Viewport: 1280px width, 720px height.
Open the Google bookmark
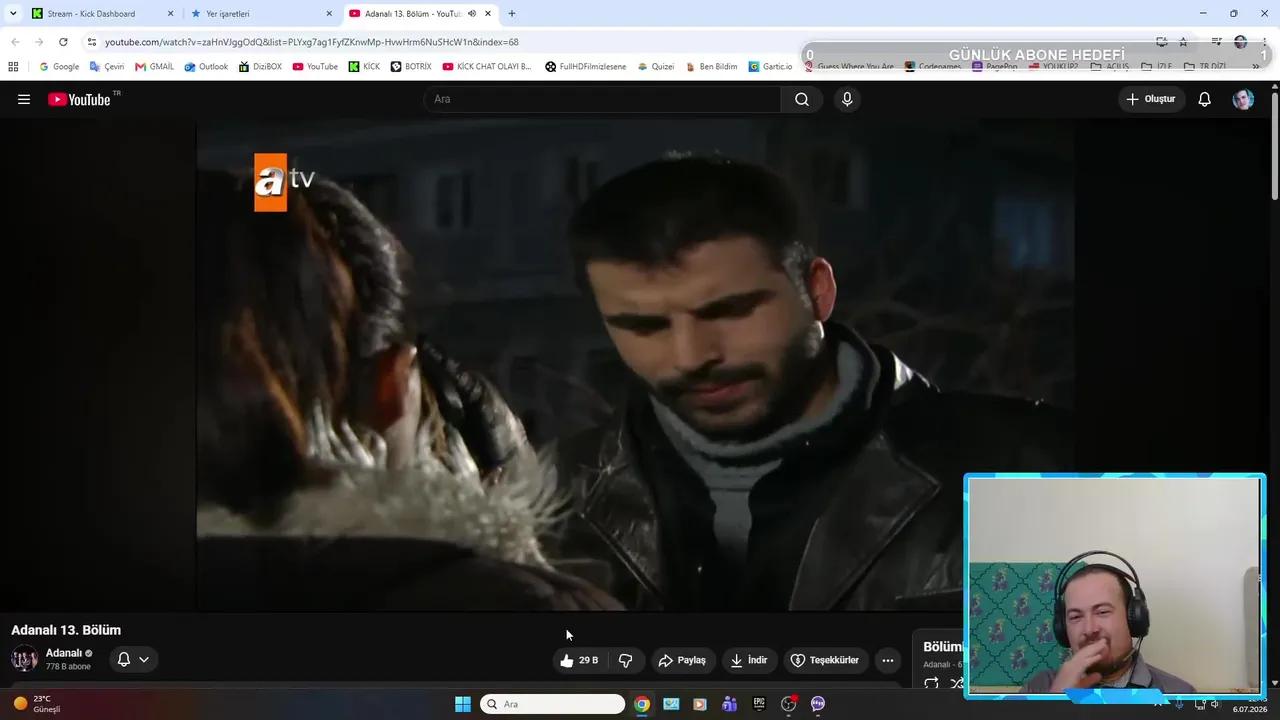[59, 67]
